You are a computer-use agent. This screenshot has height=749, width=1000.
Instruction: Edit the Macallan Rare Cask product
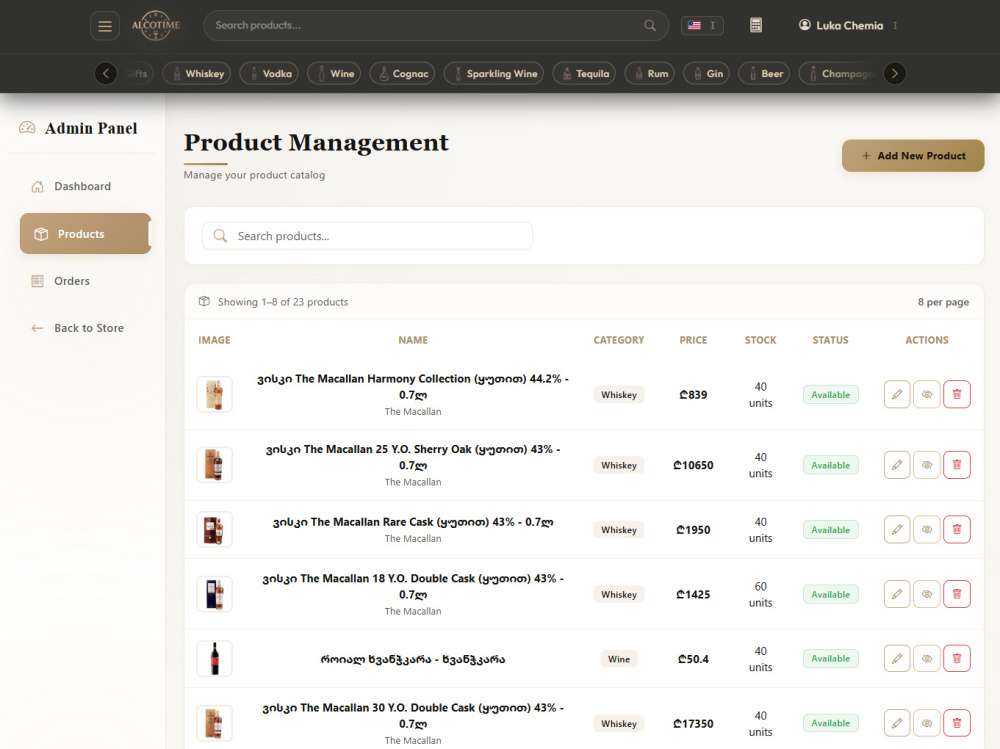[x=897, y=530]
